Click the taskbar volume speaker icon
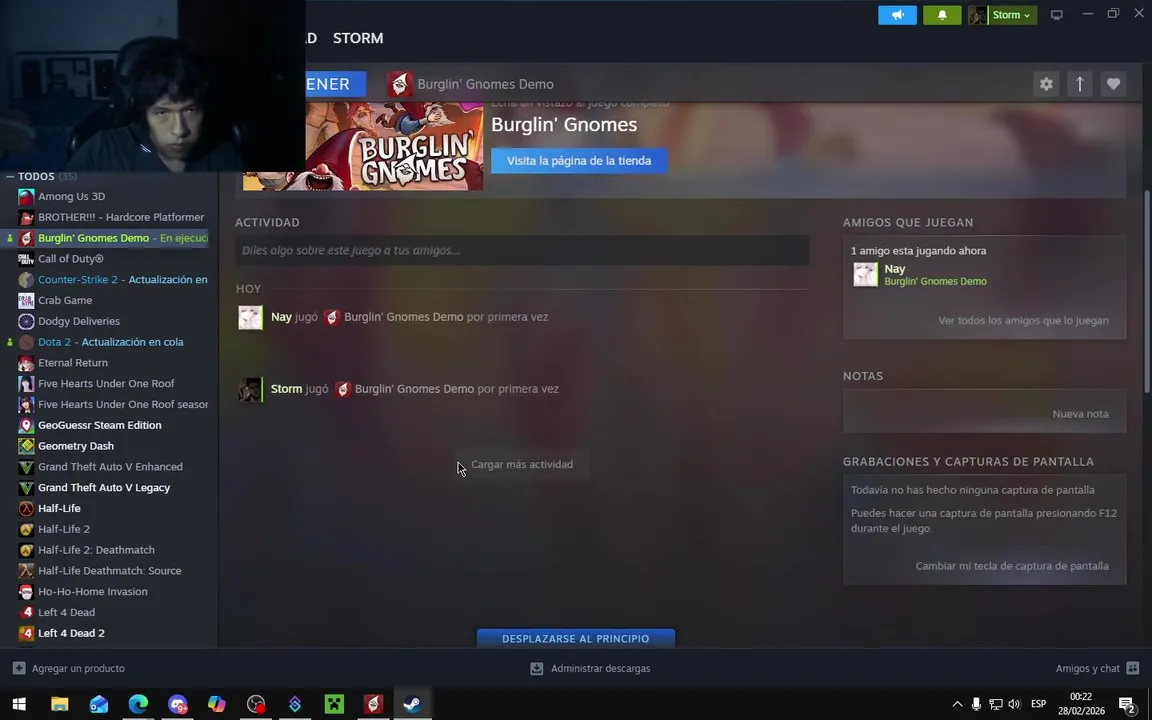Viewport: 1152px width, 720px height. 1015,705
